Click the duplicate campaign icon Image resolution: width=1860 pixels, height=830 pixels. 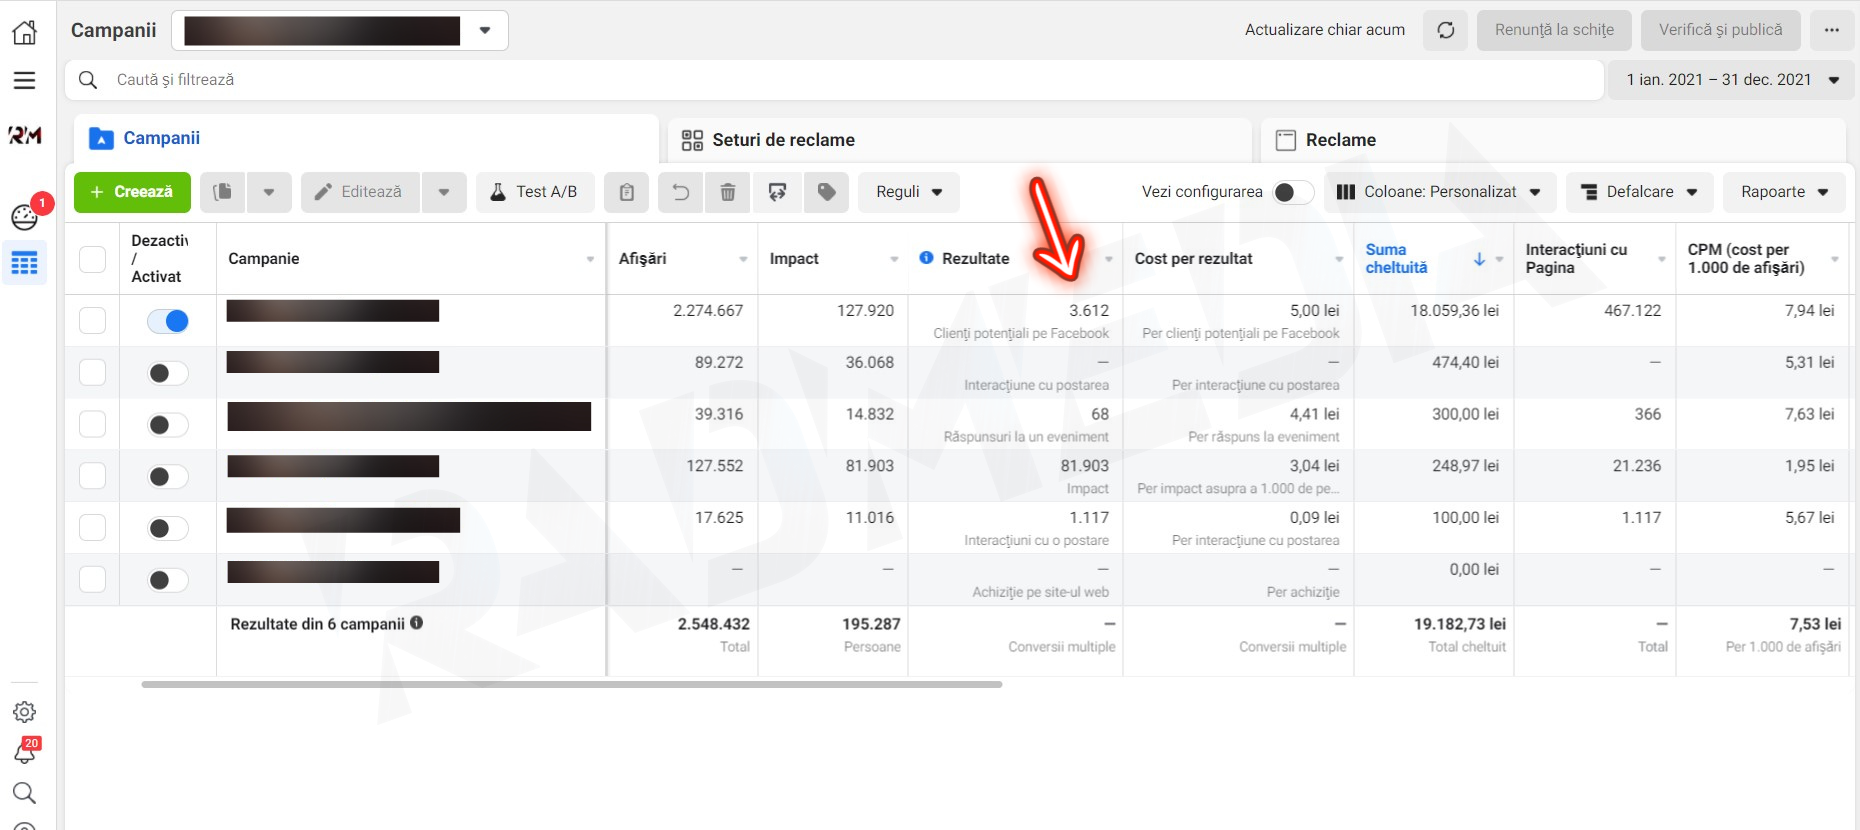coord(223,192)
